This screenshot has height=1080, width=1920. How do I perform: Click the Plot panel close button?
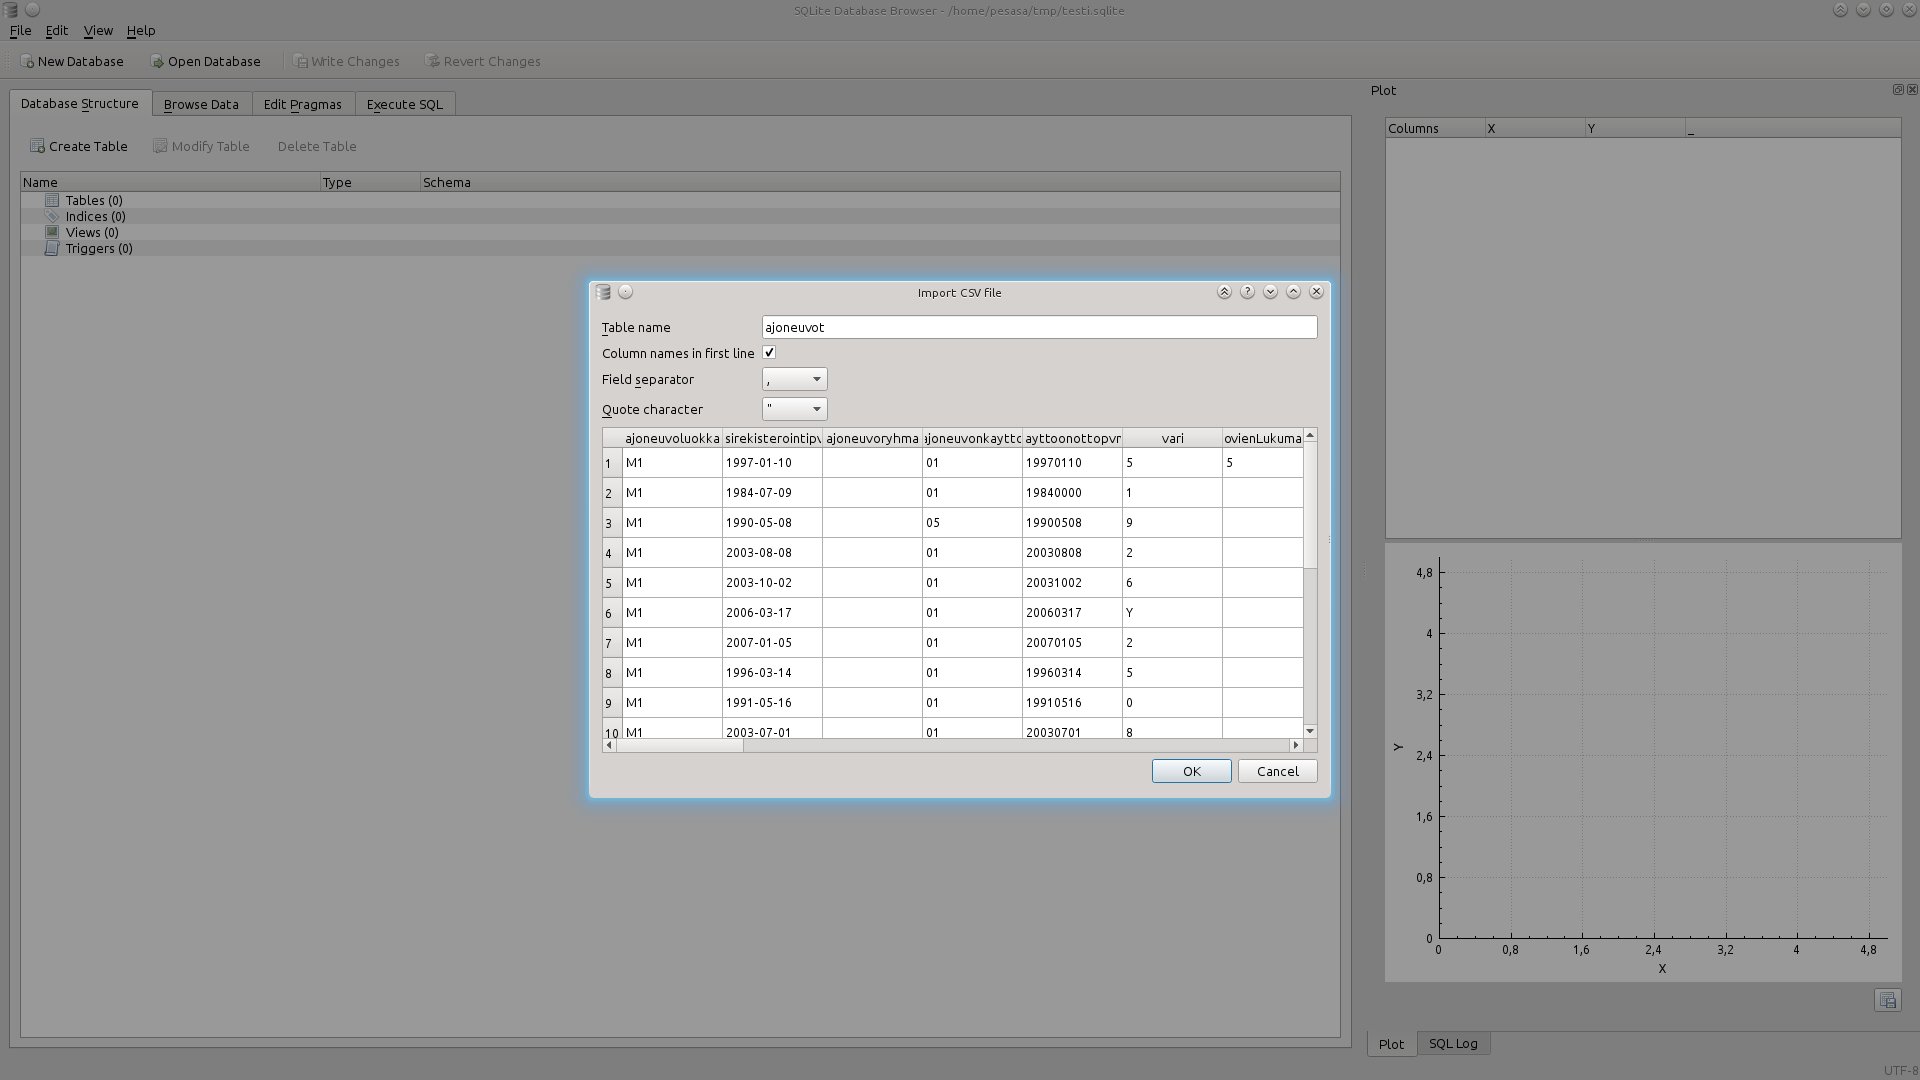[x=1912, y=90]
